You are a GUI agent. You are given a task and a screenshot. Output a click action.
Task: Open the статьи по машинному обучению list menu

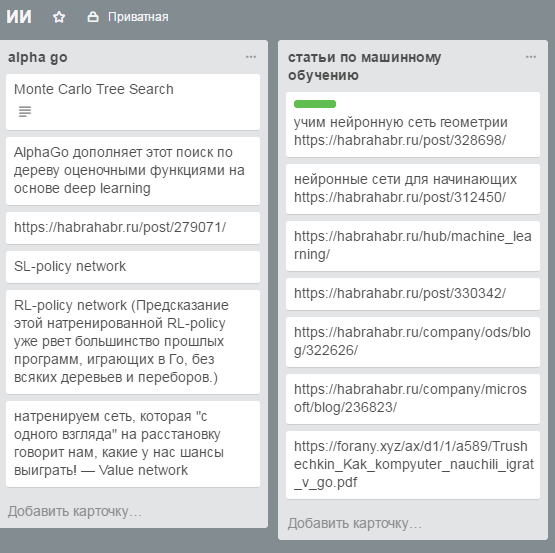pyautogui.click(x=531, y=57)
